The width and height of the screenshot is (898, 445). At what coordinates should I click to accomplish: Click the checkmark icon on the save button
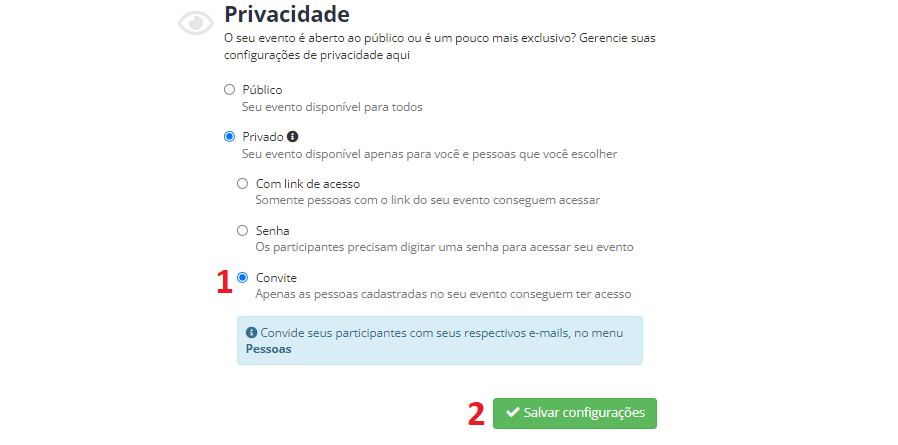click(513, 412)
